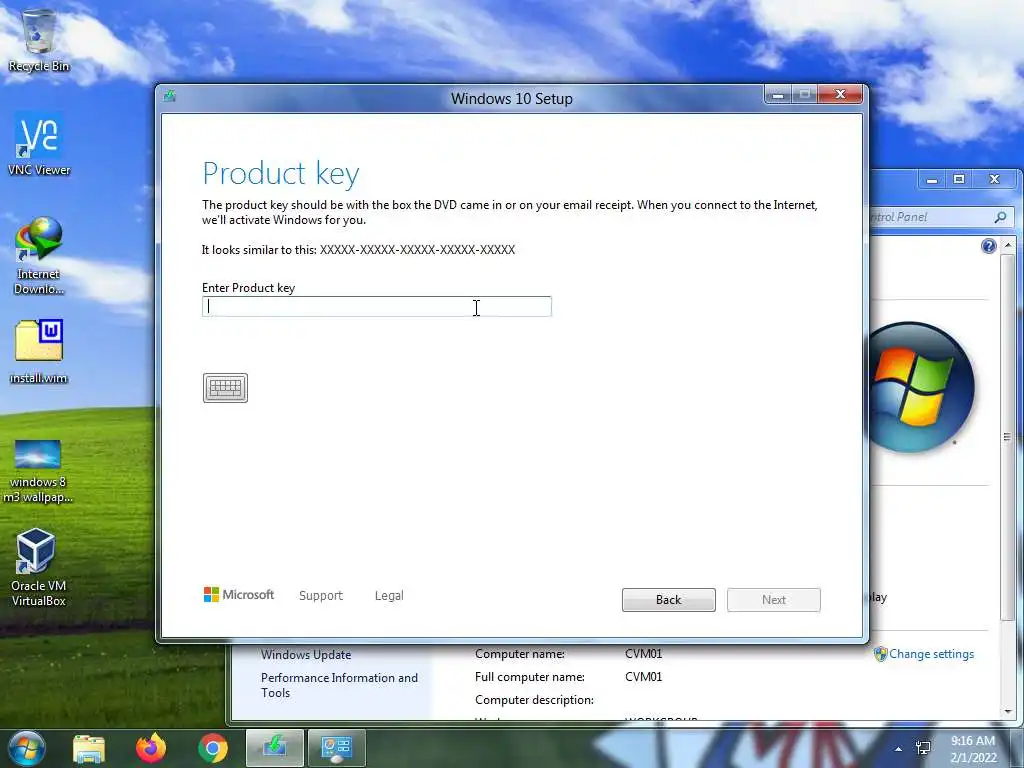
Task: Select the VNC Viewer desktop shortcut
Action: tap(39, 145)
